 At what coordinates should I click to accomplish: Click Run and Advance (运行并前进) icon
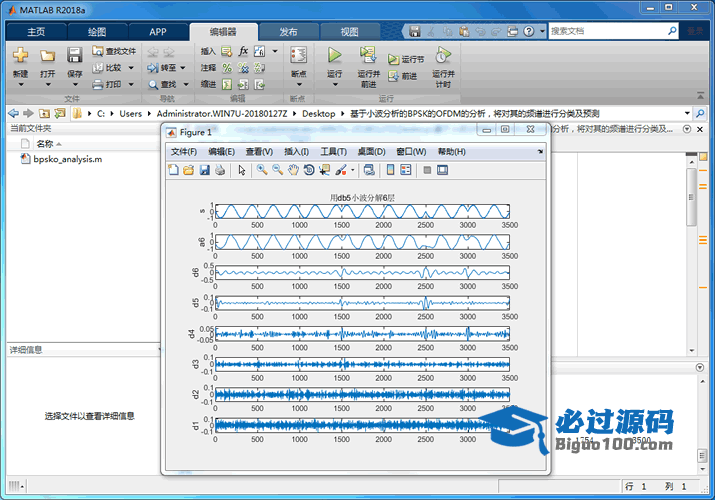pyautogui.click(x=368, y=55)
